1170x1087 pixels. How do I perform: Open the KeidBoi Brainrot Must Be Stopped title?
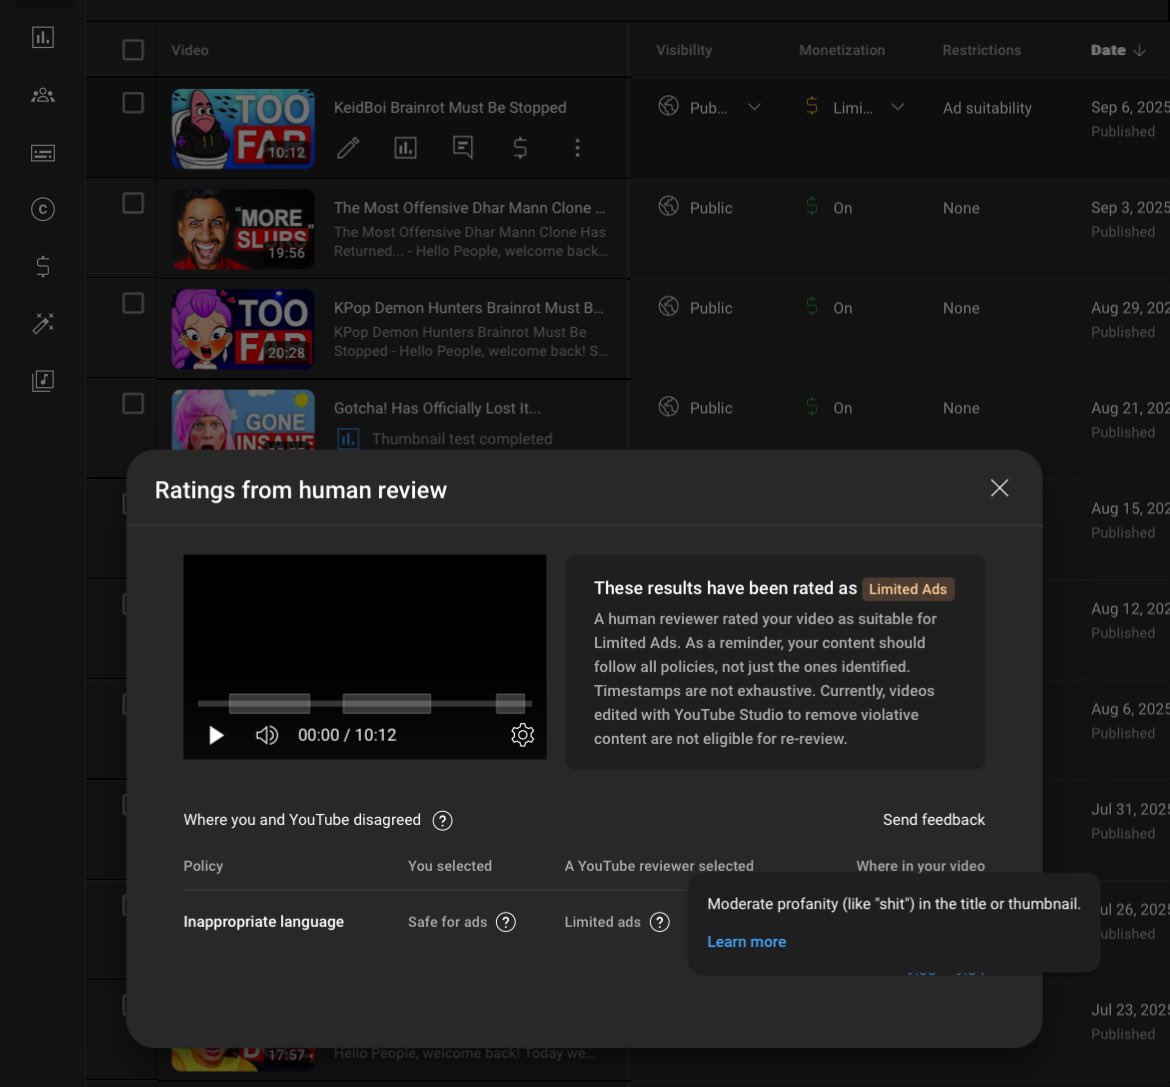click(450, 107)
